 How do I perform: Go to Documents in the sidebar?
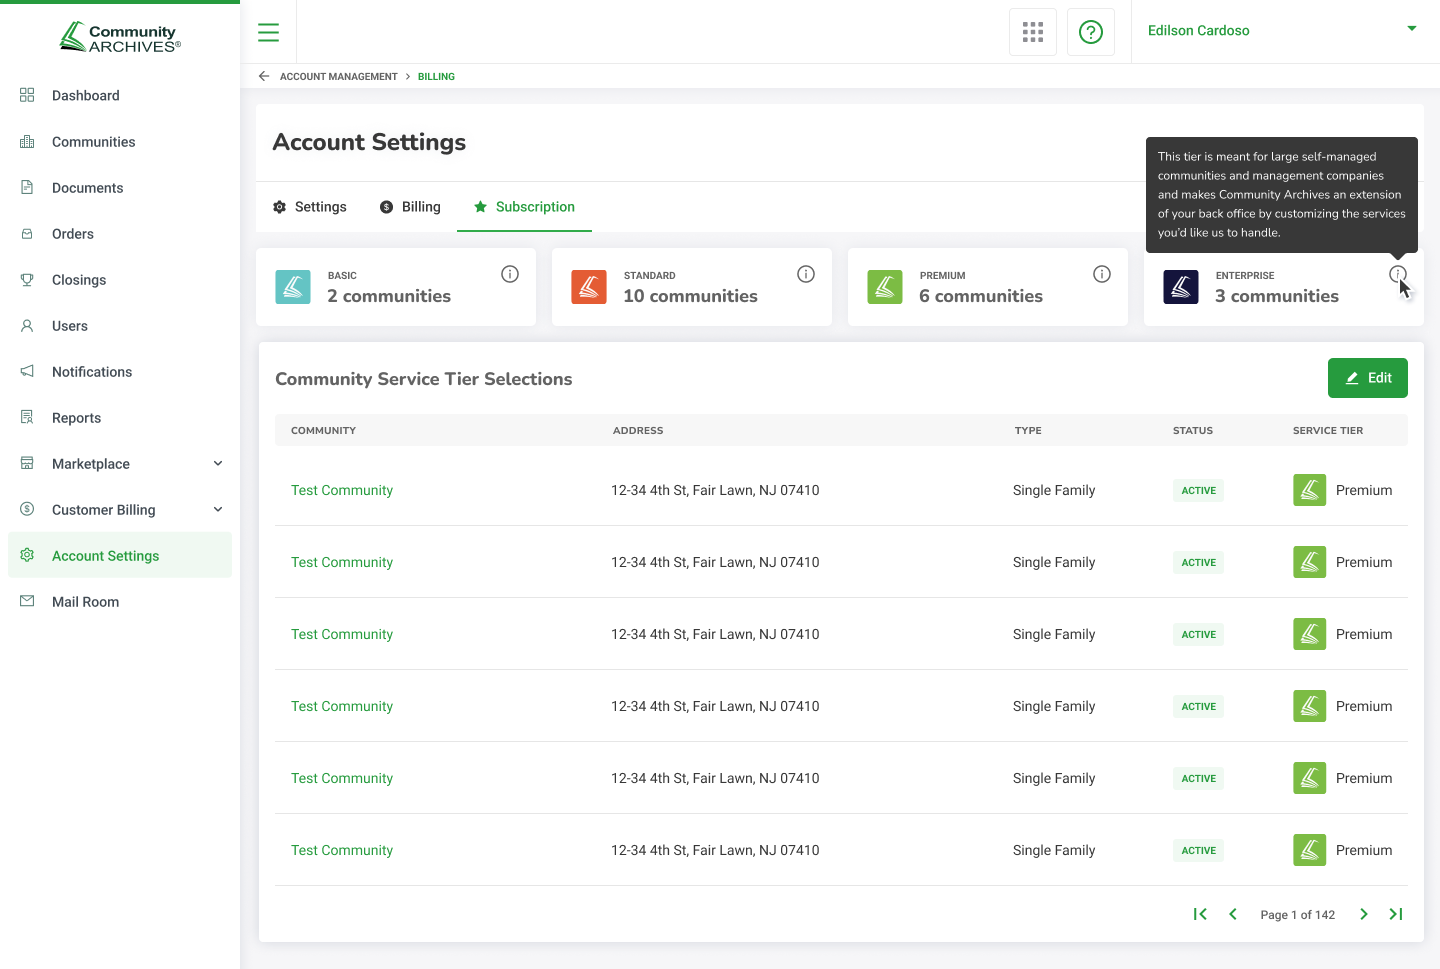[x=120, y=188]
